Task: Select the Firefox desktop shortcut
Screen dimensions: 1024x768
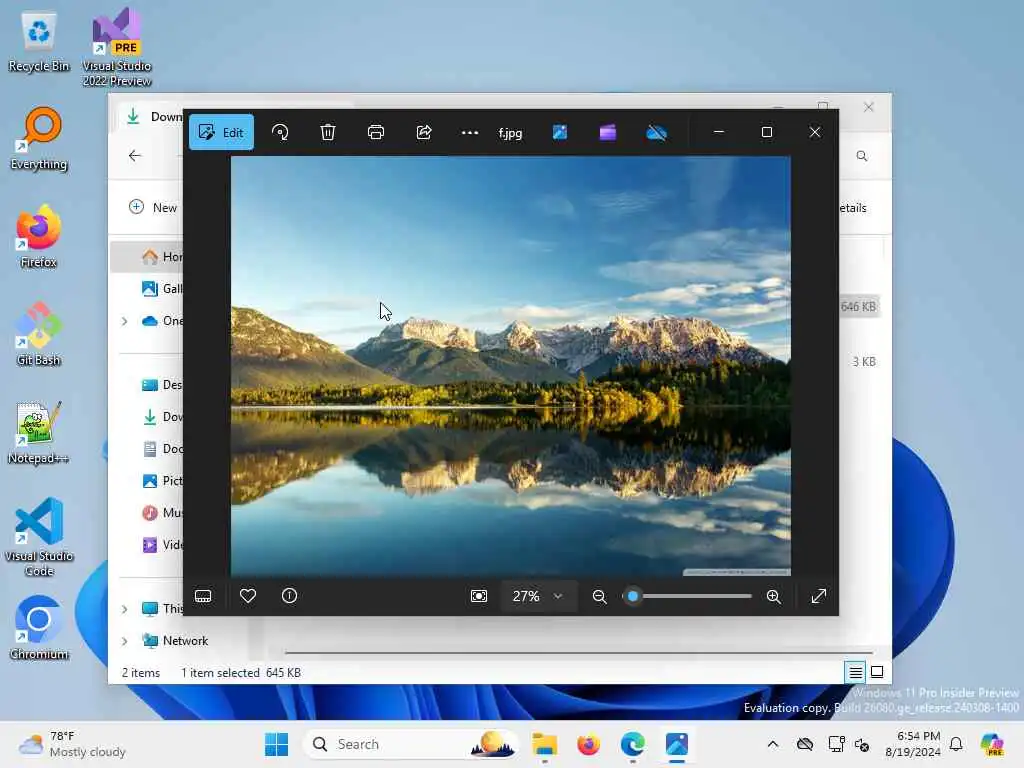Action: pos(39,237)
